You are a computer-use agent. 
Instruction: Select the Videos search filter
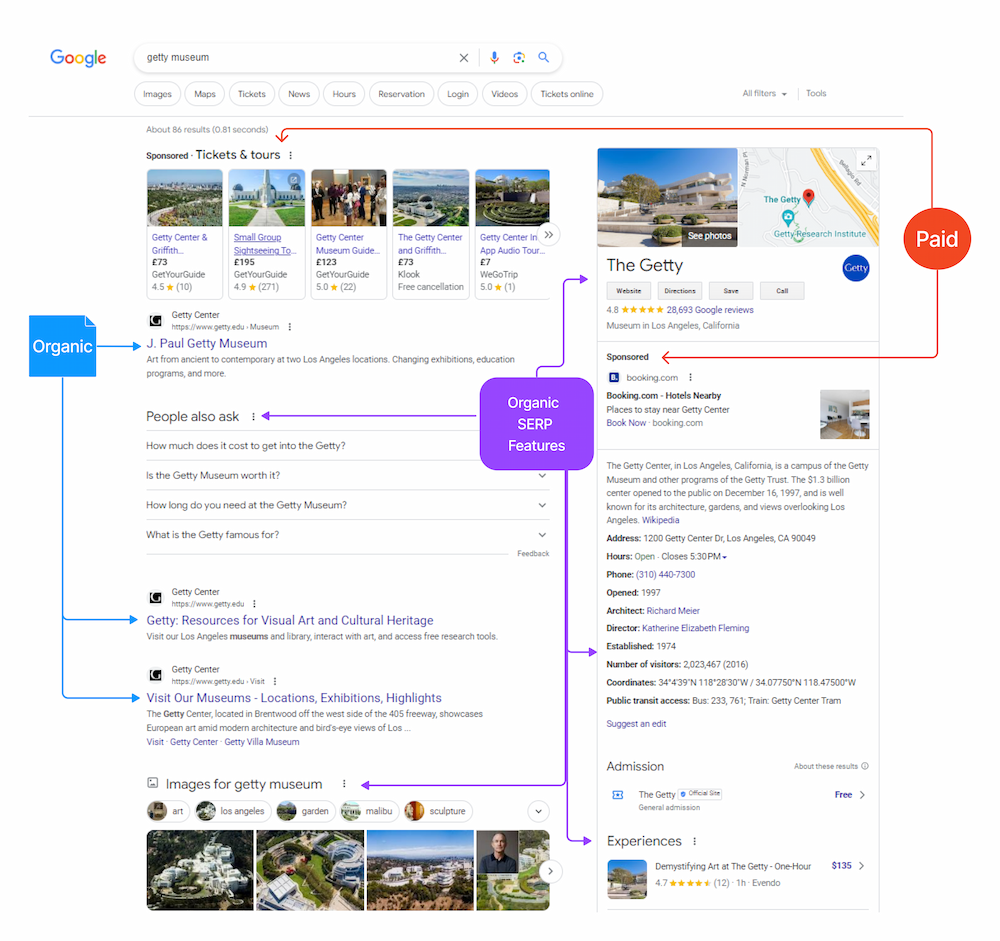tap(504, 93)
